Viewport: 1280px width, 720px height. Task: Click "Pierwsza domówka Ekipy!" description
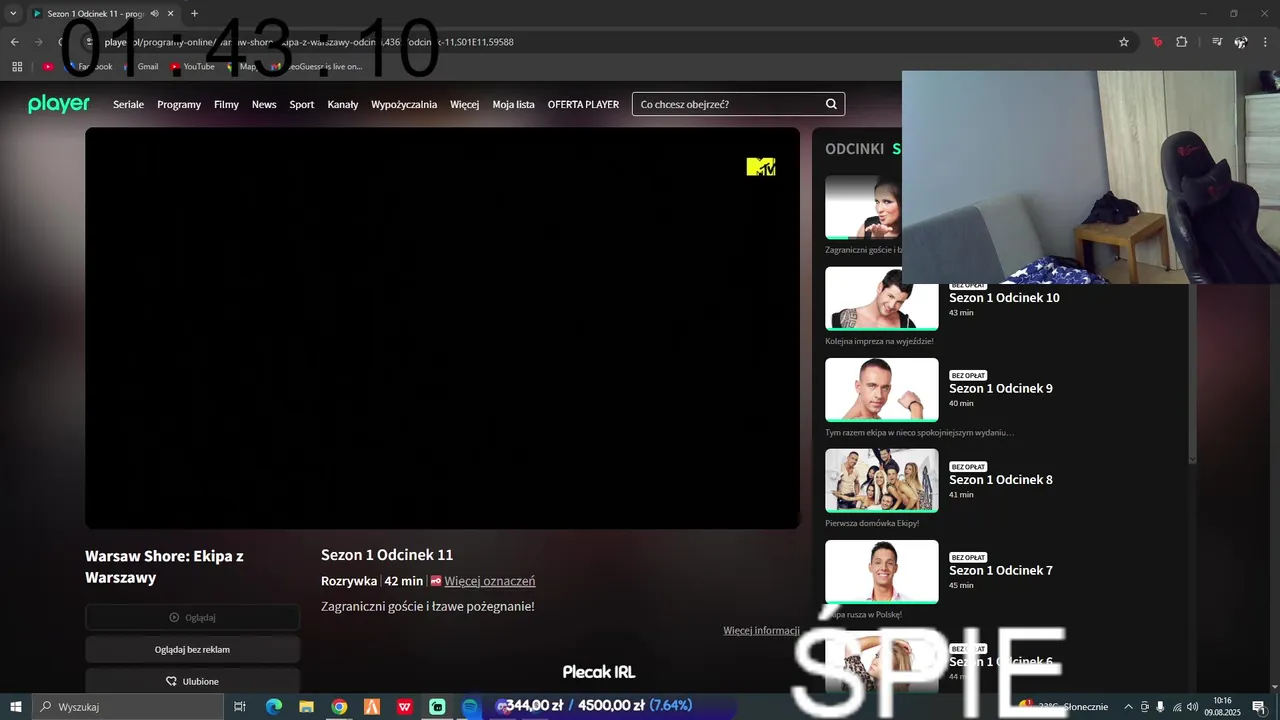pyautogui.click(x=872, y=523)
